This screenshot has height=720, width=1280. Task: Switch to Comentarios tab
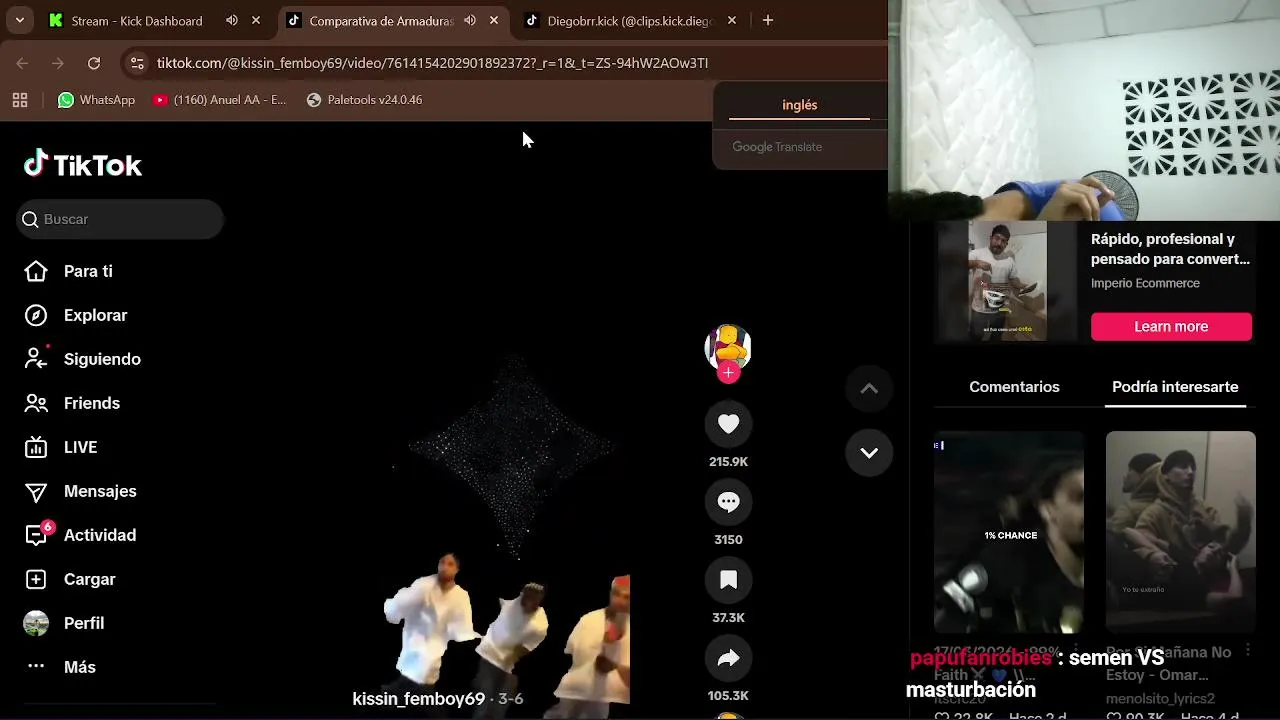coord(1014,387)
